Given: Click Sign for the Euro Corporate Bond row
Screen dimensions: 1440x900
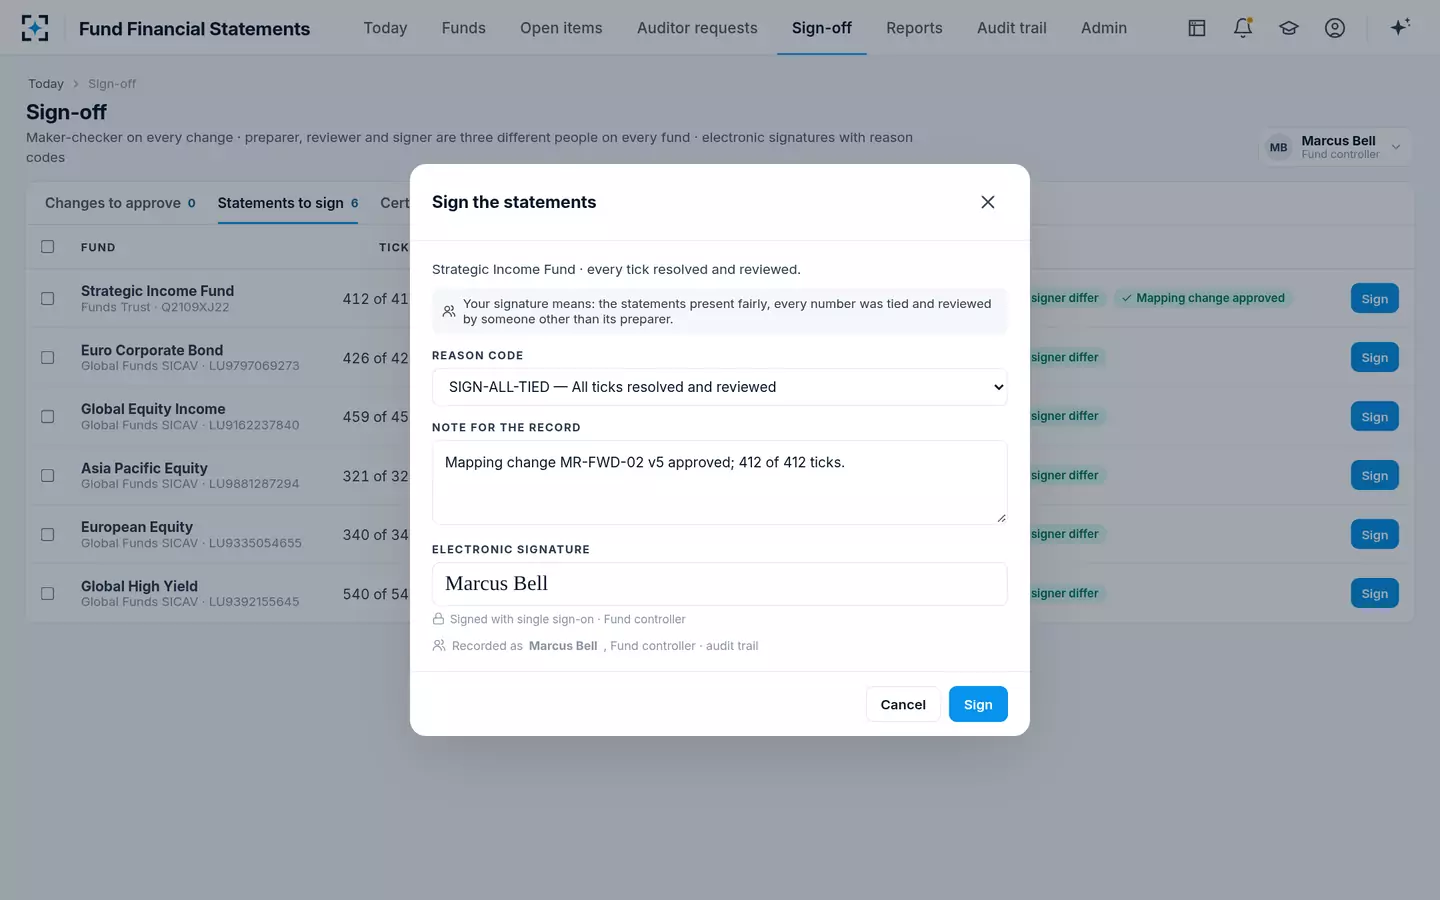Looking at the screenshot, I should click(x=1375, y=357).
